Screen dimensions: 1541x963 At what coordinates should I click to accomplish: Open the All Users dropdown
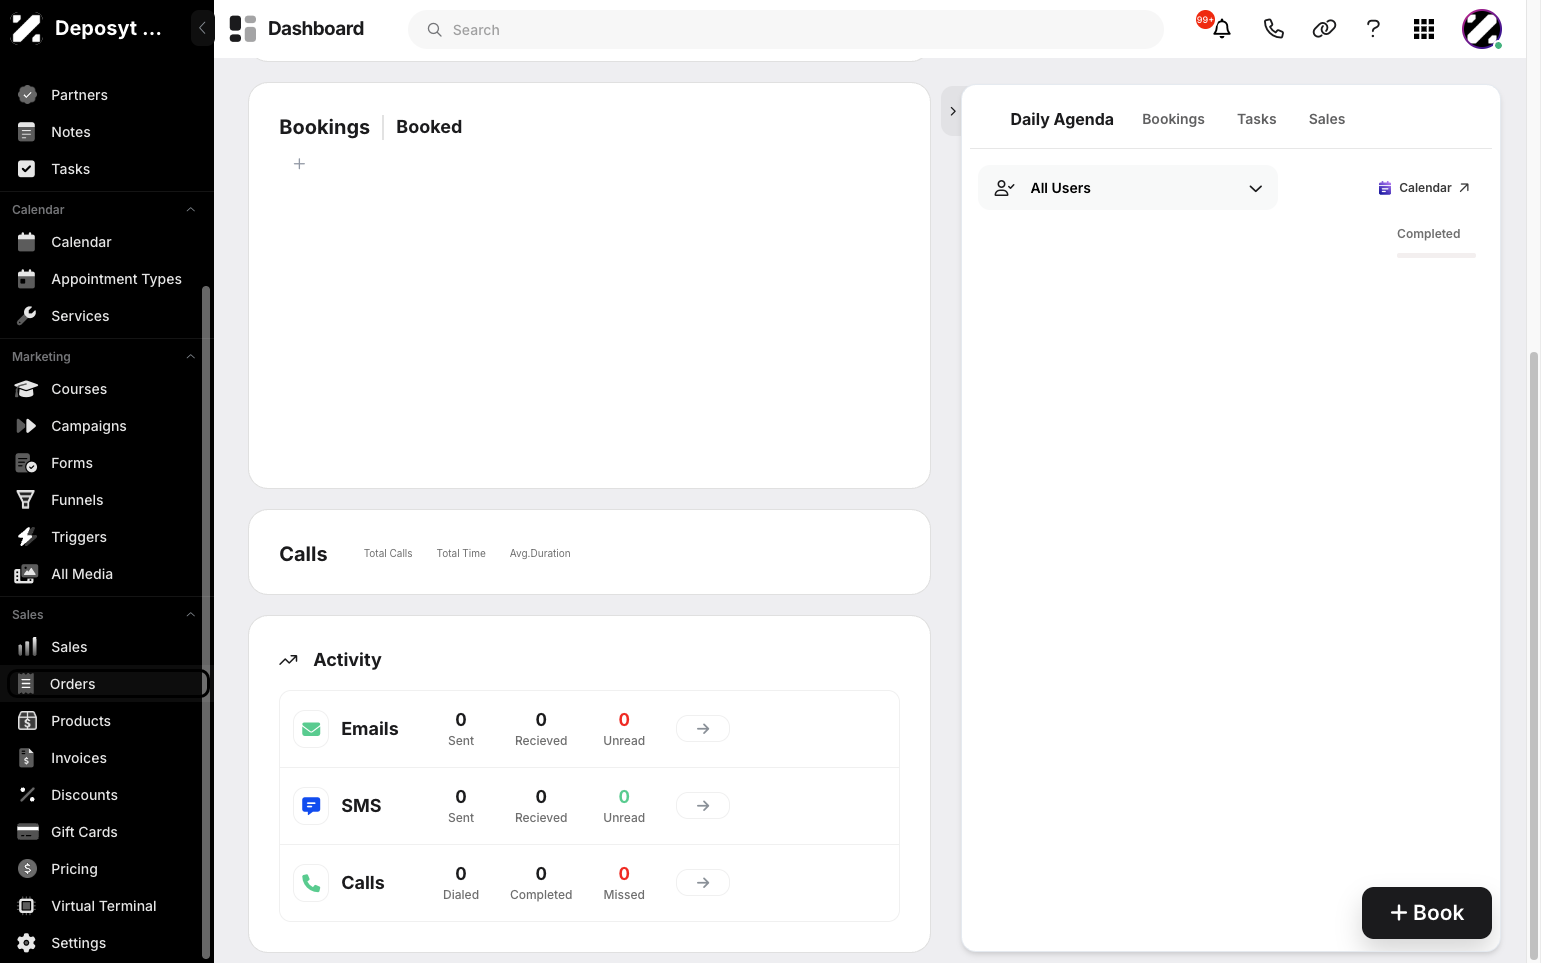[1128, 188]
